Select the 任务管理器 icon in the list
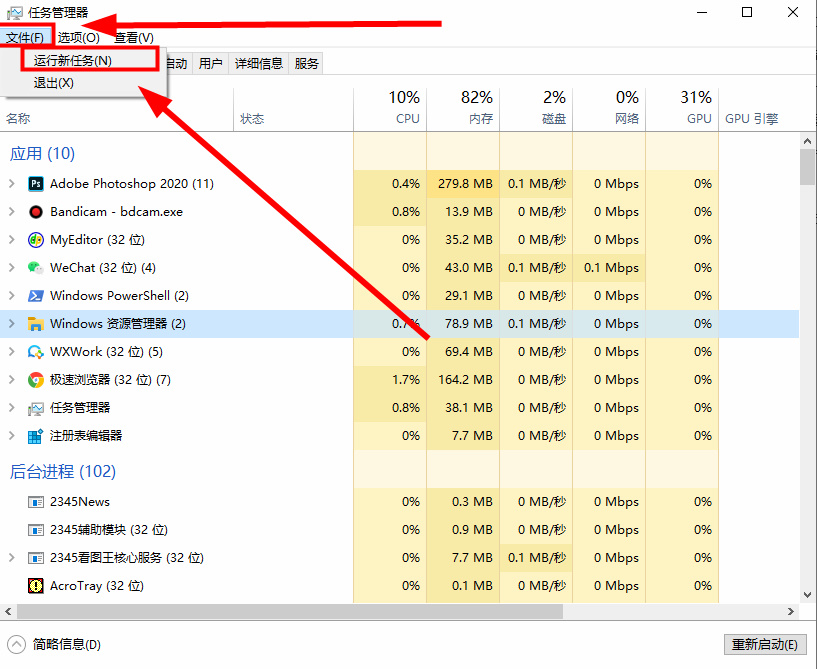The width and height of the screenshot is (817, 669). coord(34,407)
